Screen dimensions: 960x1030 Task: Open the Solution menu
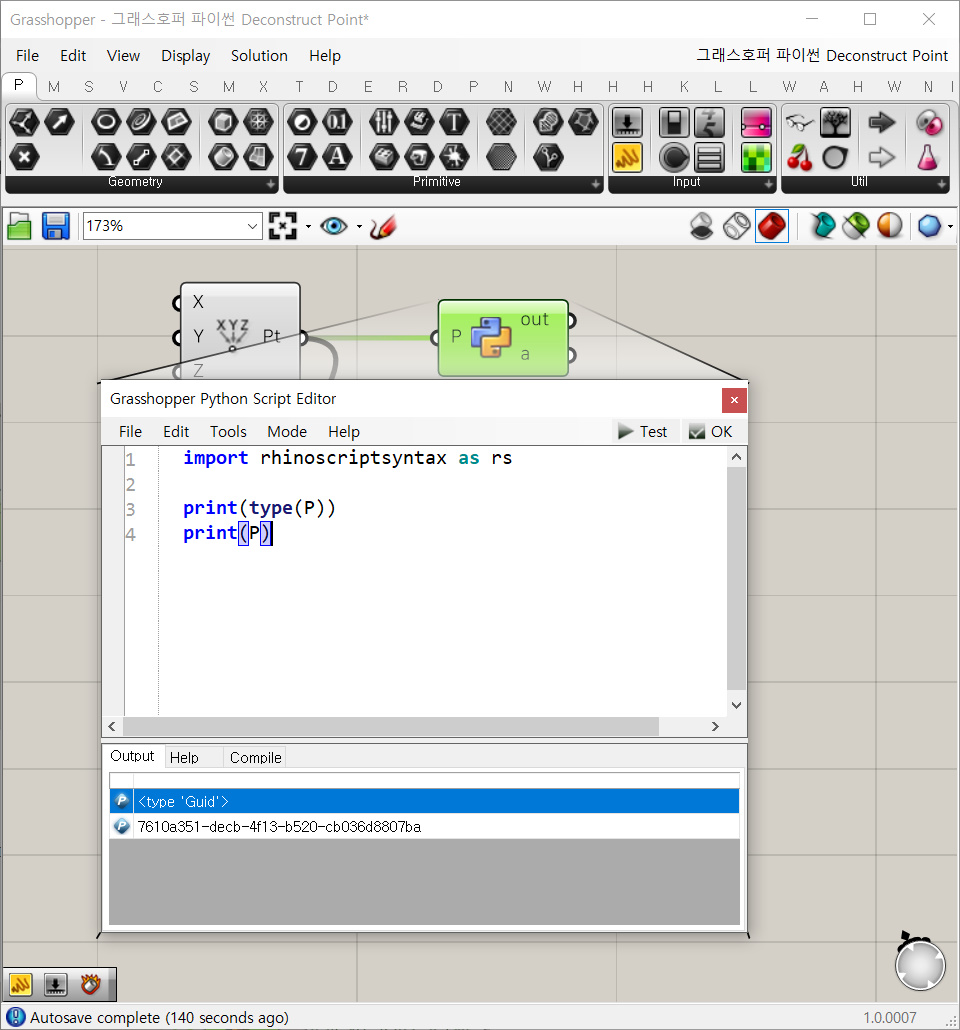coord(259,56)
